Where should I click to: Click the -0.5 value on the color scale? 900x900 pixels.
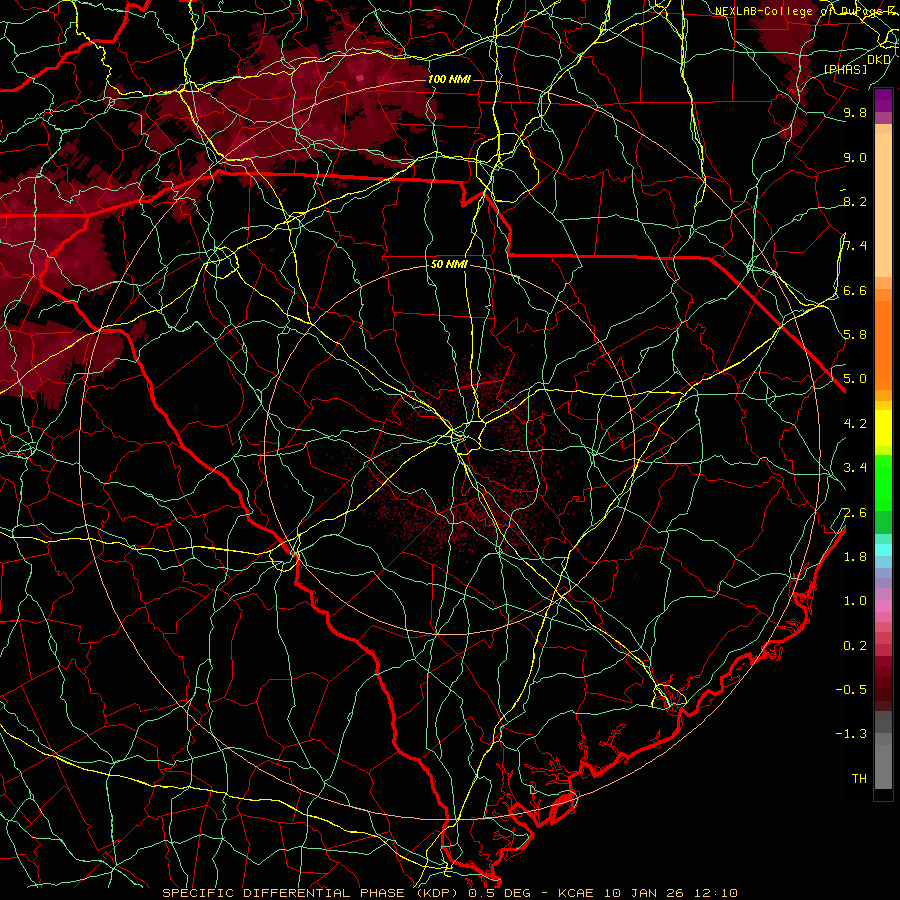pos(851,689)
